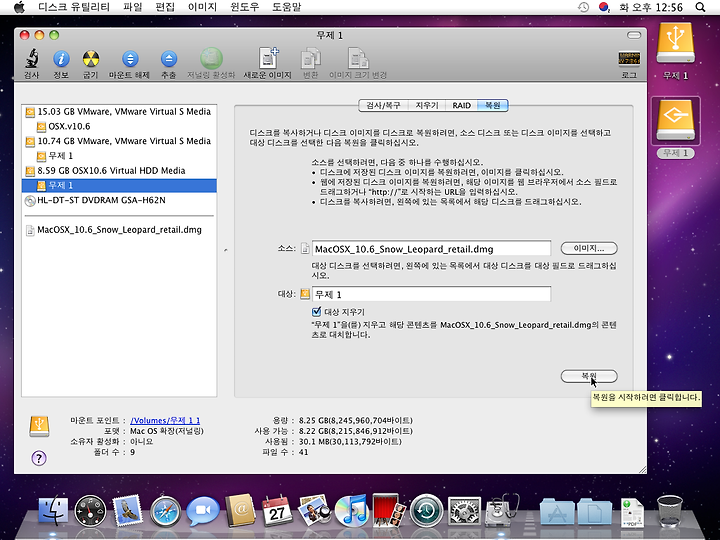Screen dimensions: 720x540
Task: Click the 소스 (Source) input field
Action: [x=431, y=249]
